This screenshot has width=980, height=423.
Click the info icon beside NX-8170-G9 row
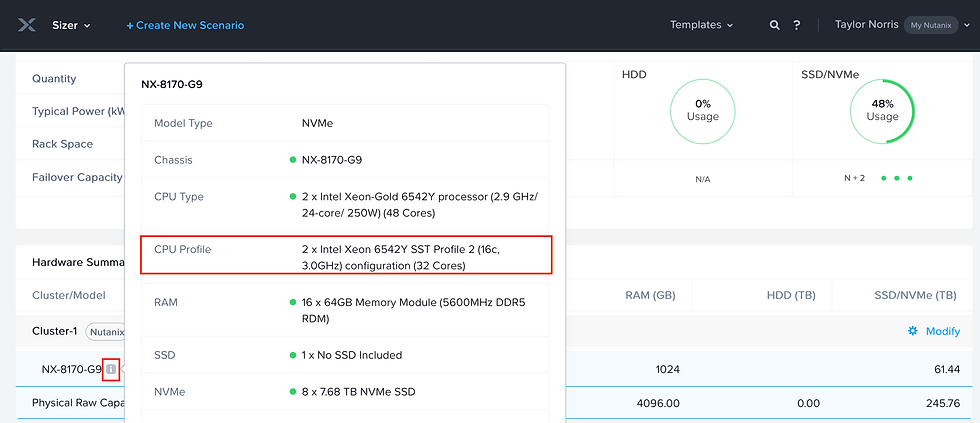[x=111, y=369]
